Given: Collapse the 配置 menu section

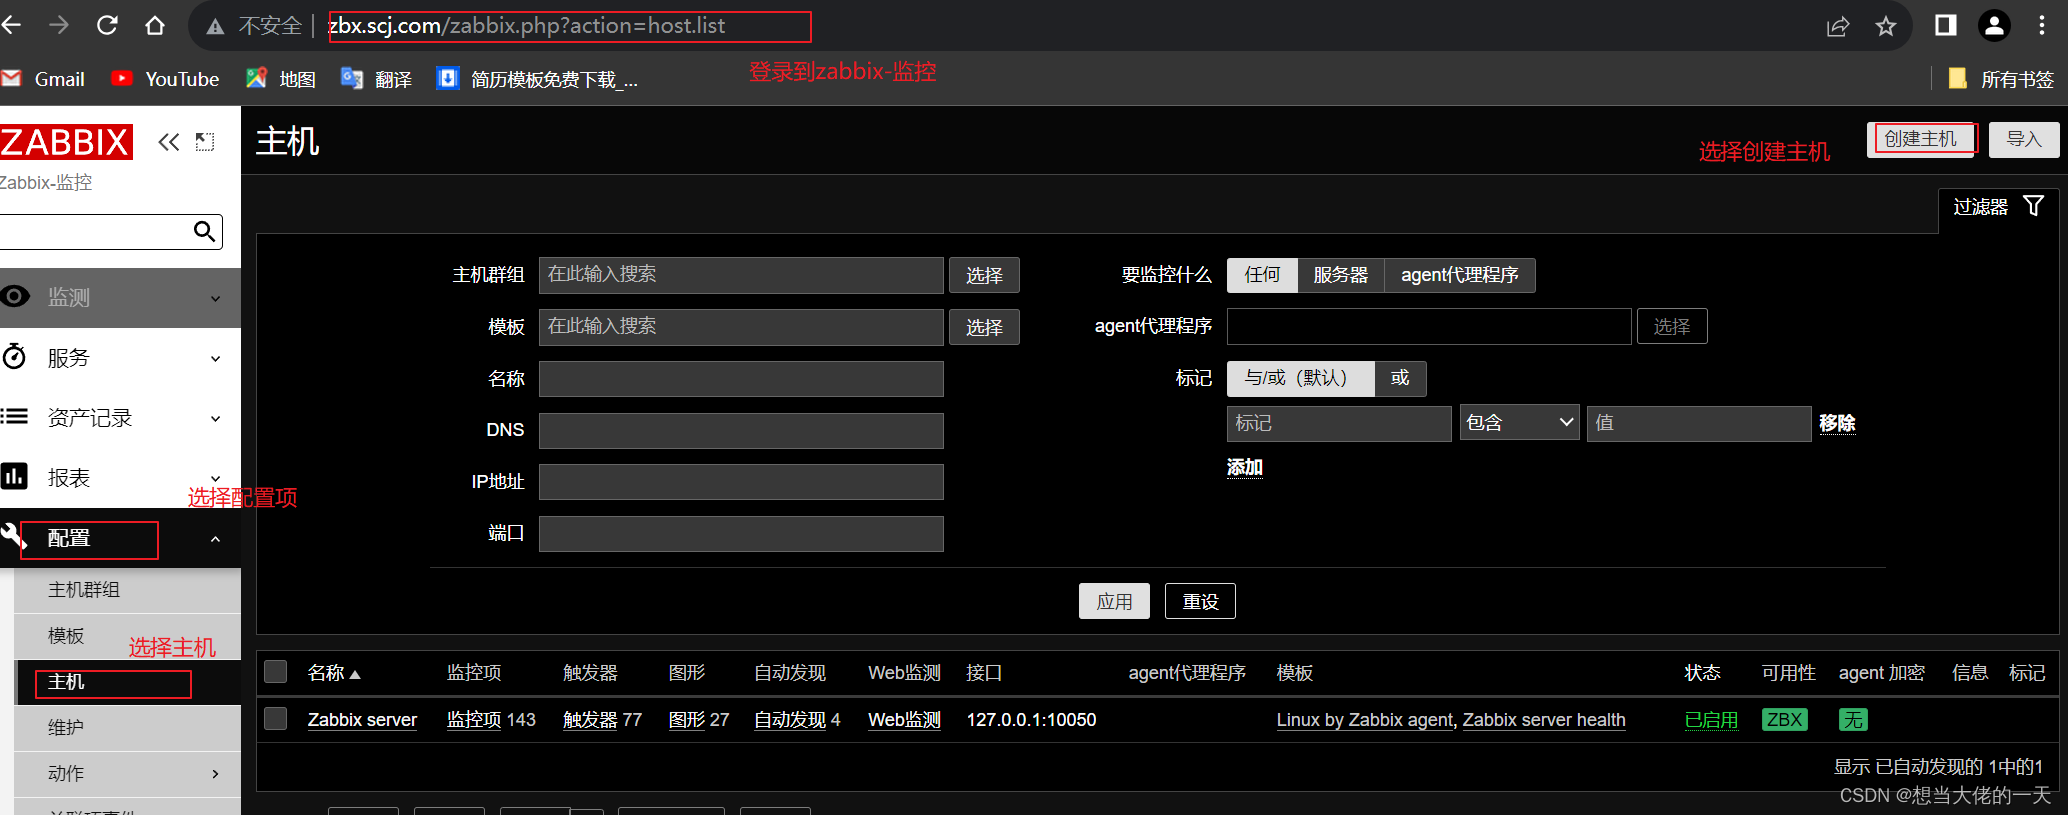Looking at the screenshot, I should tap(120, 538).
